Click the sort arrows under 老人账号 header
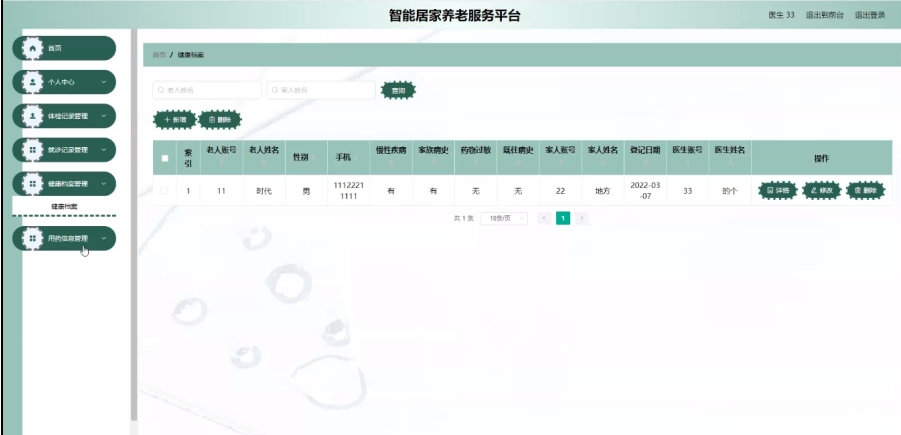901x435 pixels. tap(221, 163)
